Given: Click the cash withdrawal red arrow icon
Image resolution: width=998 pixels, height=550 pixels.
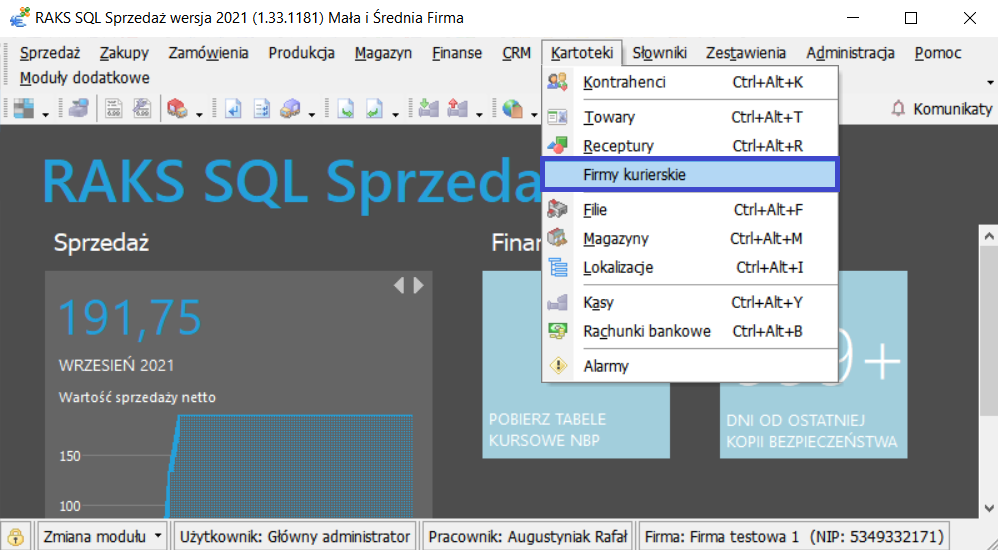Looking at the screenshot, I should (458, 109).
